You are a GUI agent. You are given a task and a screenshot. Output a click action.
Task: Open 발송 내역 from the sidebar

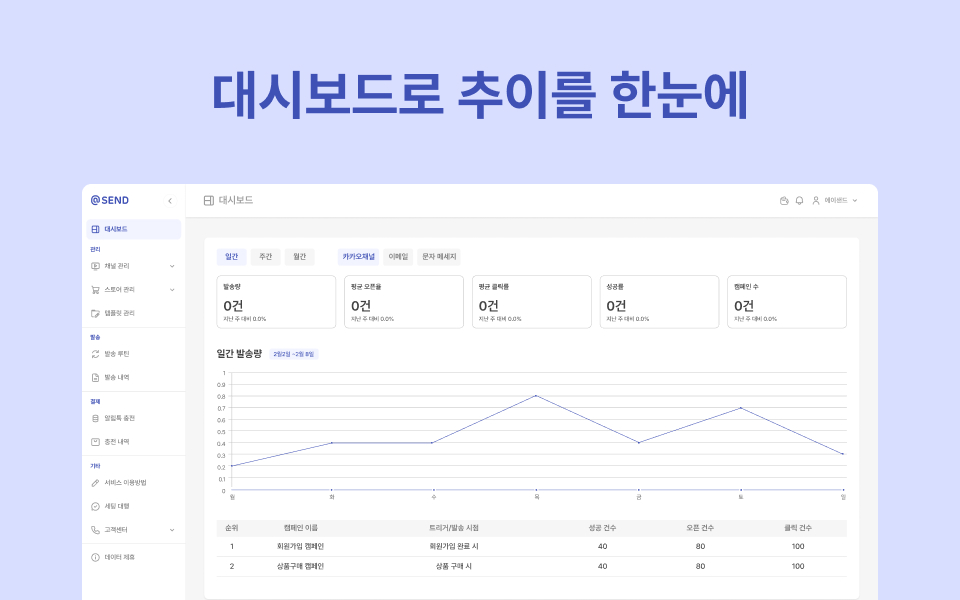click(x=124, y=377)
